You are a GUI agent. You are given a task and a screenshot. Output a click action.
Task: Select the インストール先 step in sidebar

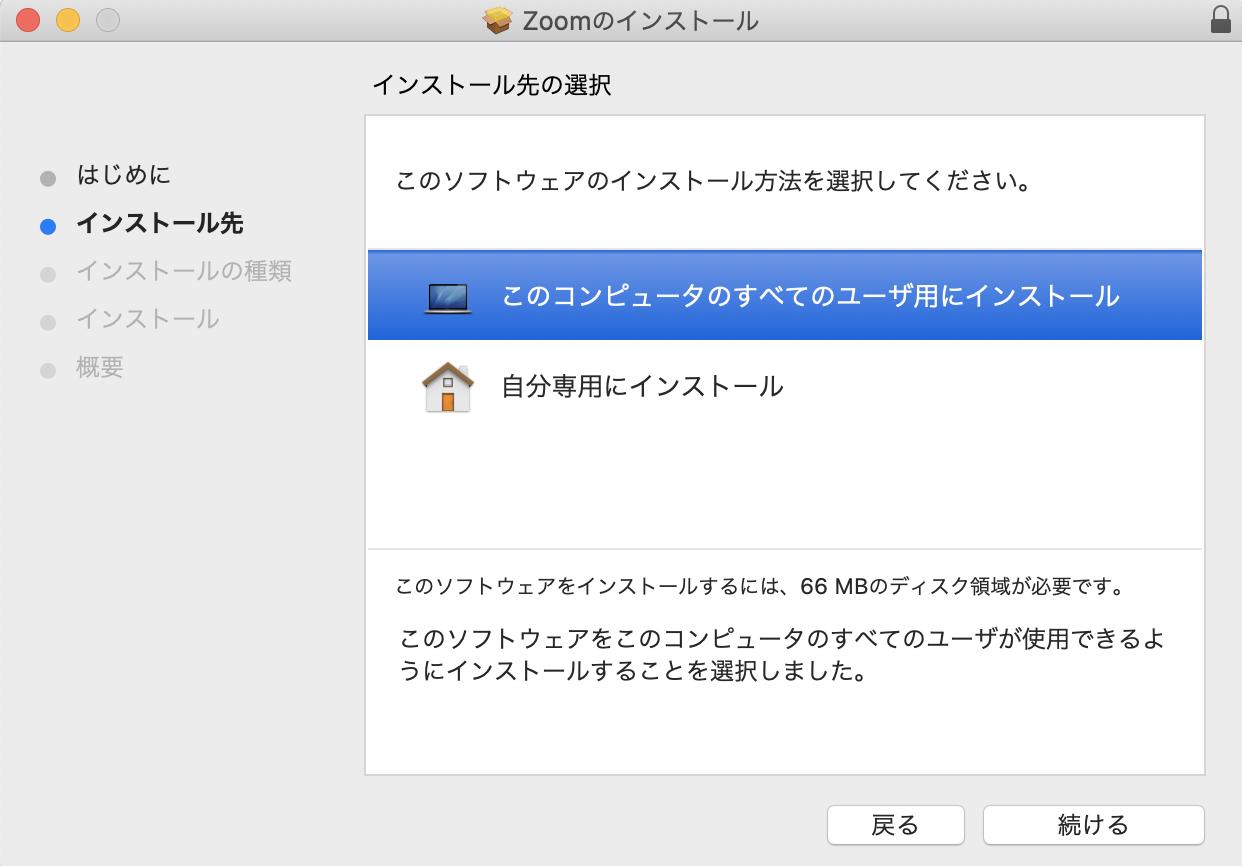coord(160,224)
